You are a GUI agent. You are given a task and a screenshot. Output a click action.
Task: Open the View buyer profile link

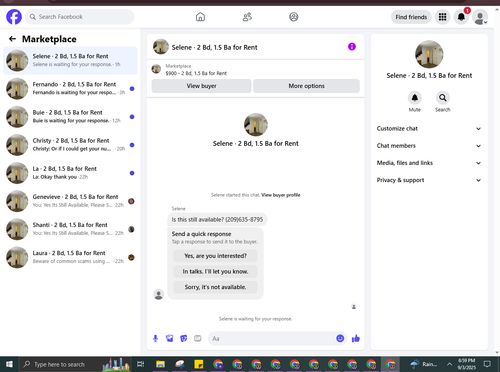click(x=281, y=195)
